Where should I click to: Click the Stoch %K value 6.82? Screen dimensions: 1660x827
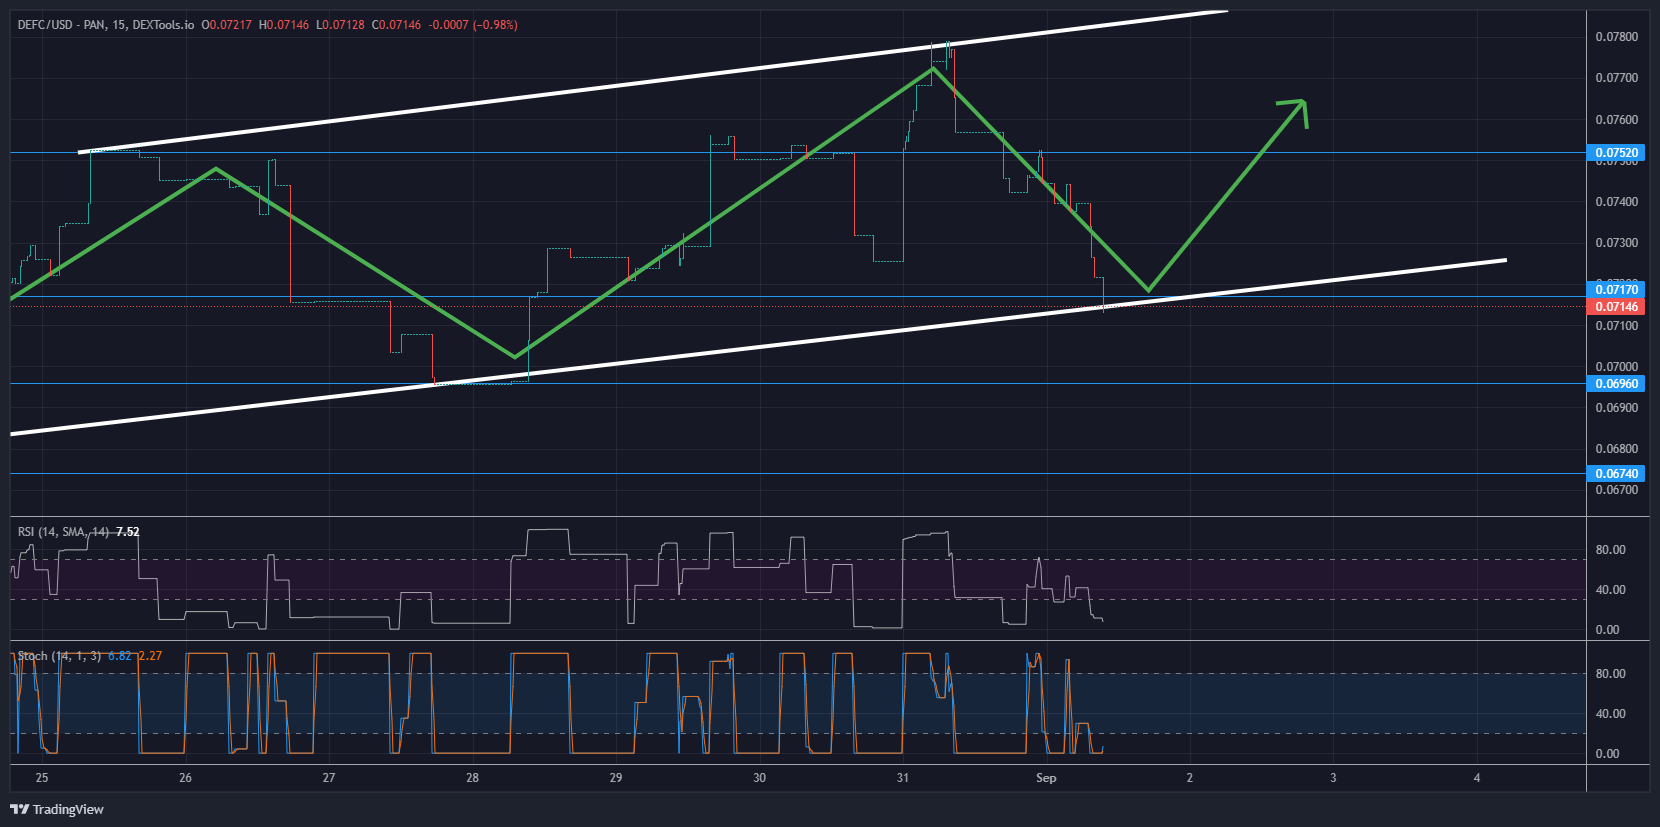119,656
